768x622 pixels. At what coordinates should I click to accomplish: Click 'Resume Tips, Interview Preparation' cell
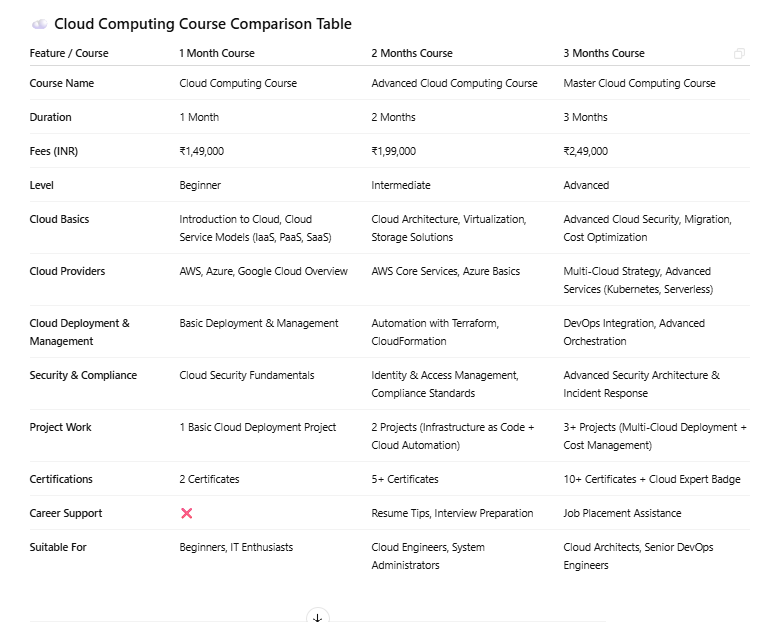click(x=452, y=513)
